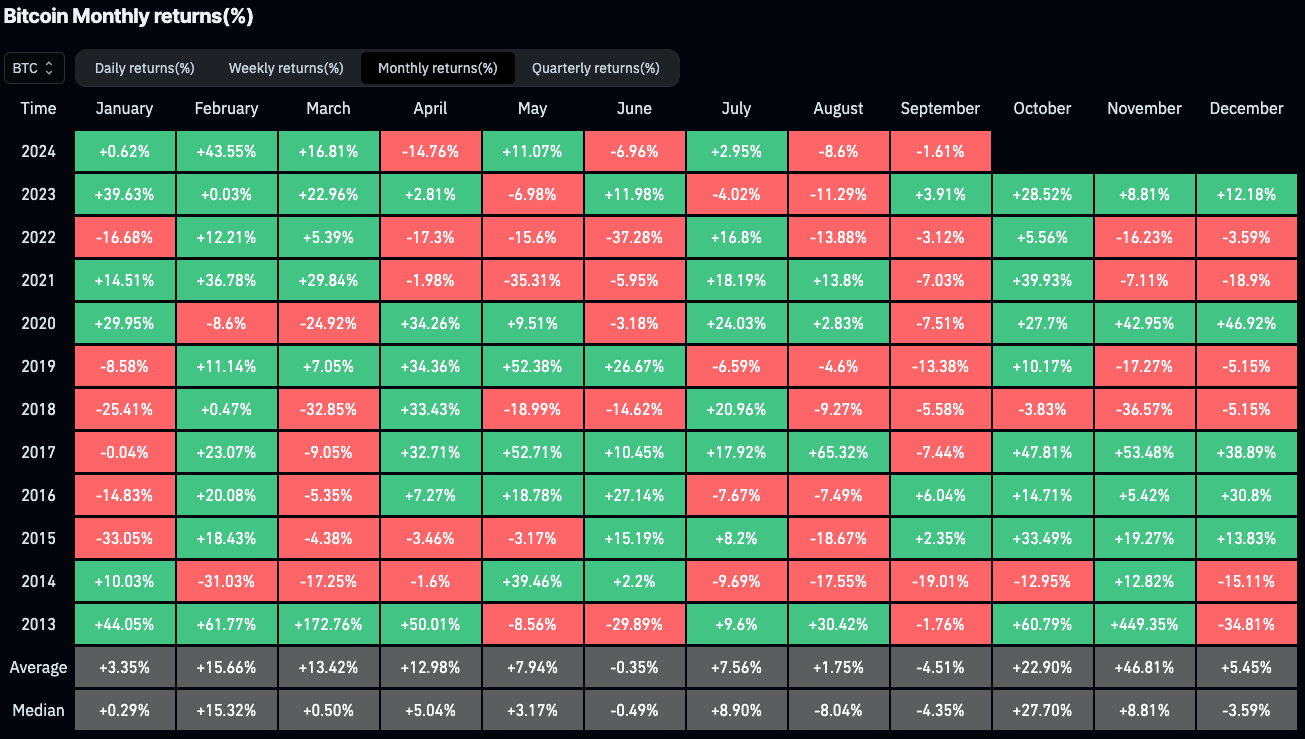The image size is (1305, 739).
Task: Open the BTC coin selector dropdown
Action: [34, 68]
